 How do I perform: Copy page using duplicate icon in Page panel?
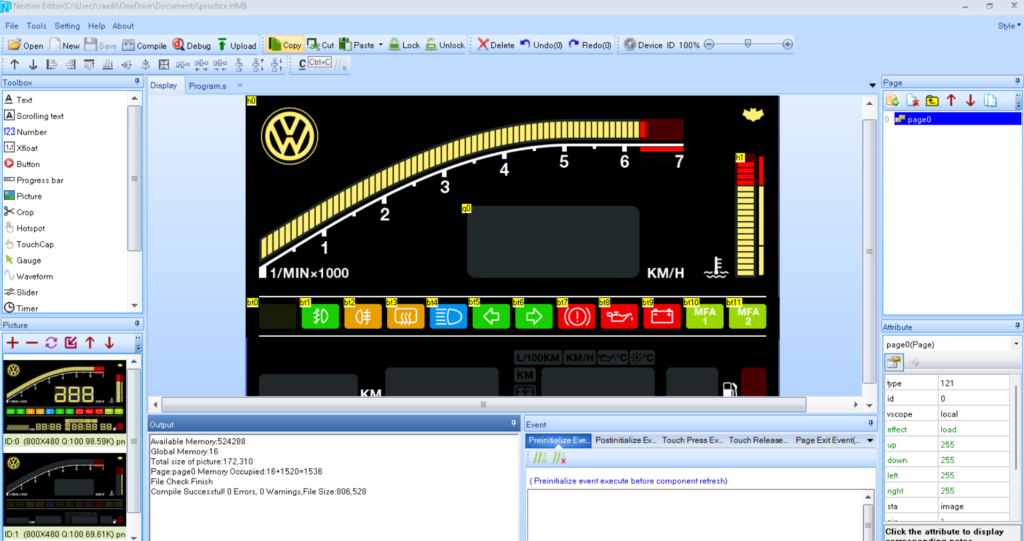(991, 101)
